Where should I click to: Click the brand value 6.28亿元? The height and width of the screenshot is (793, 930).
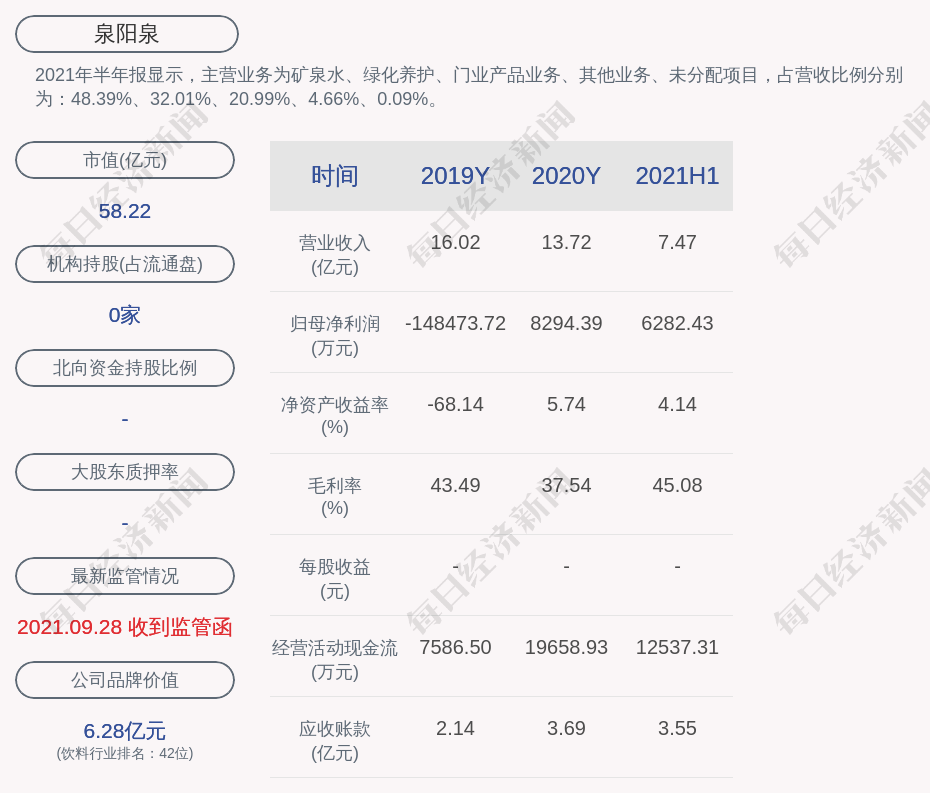125,731
